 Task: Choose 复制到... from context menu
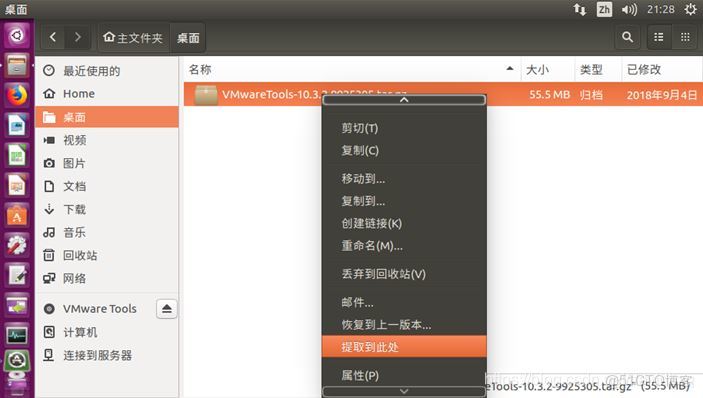coord(404,201)
